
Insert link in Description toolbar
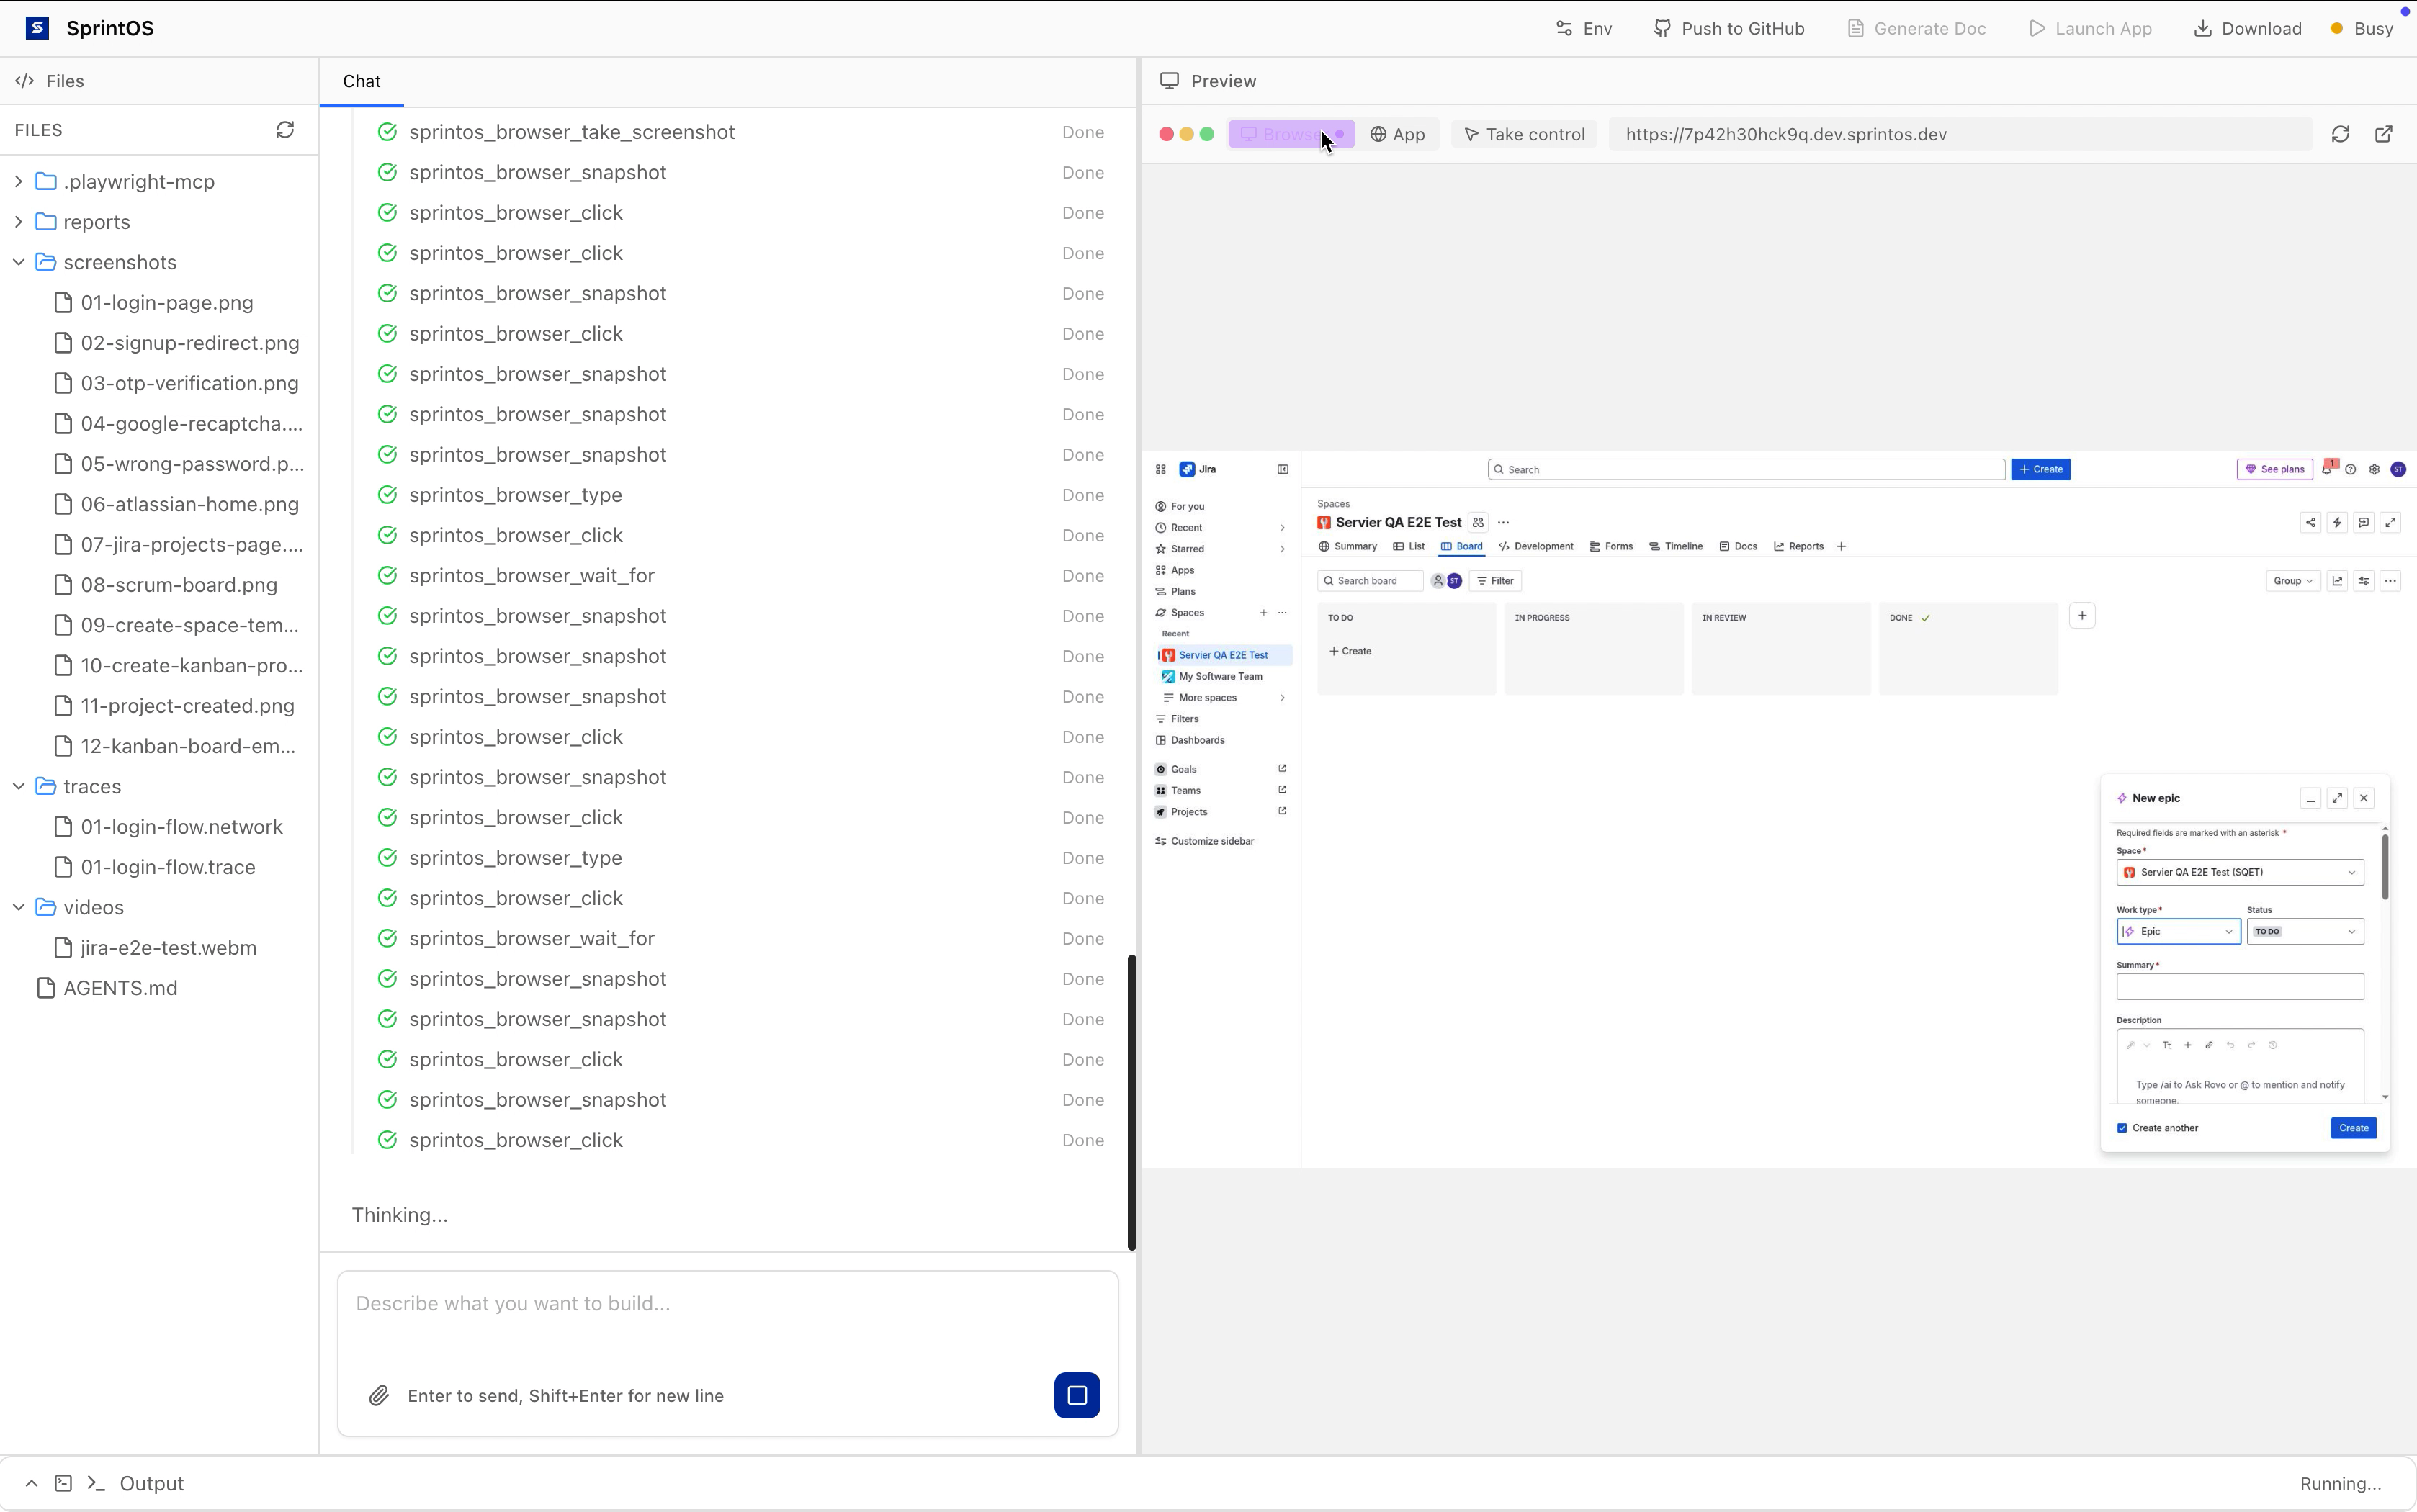click(2209, 1045)
